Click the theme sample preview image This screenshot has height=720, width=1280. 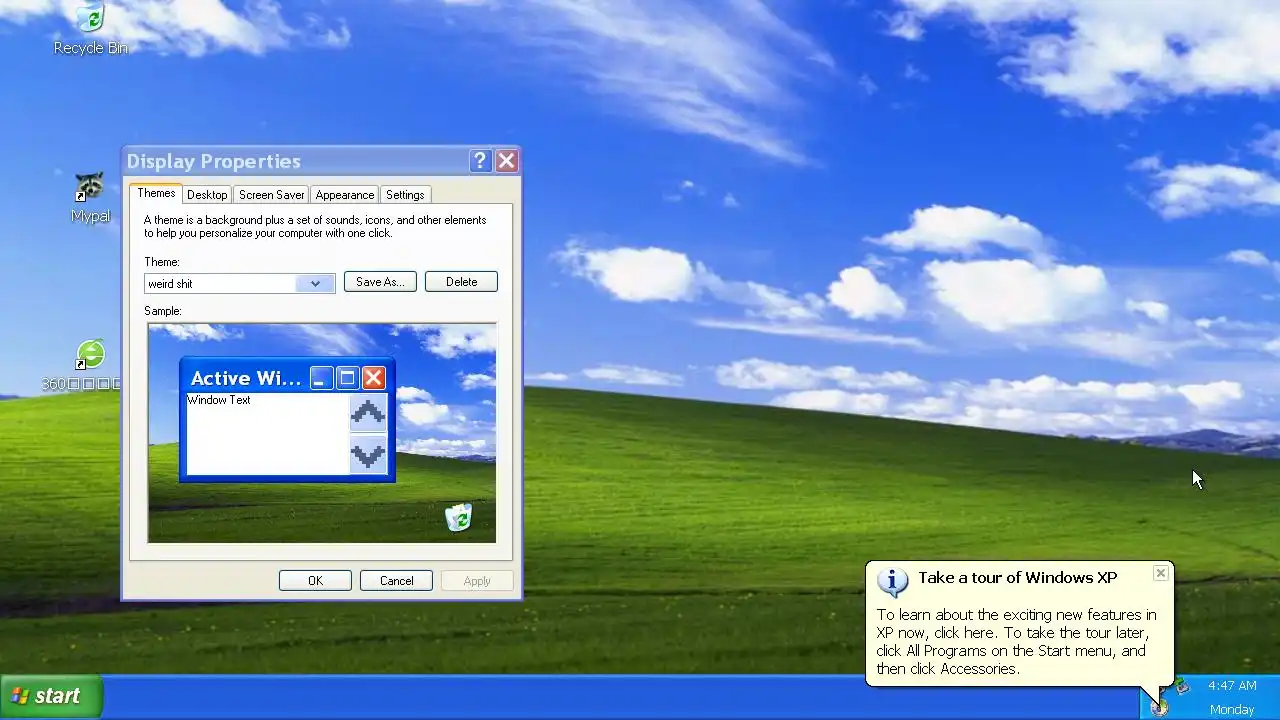(322, 433)
